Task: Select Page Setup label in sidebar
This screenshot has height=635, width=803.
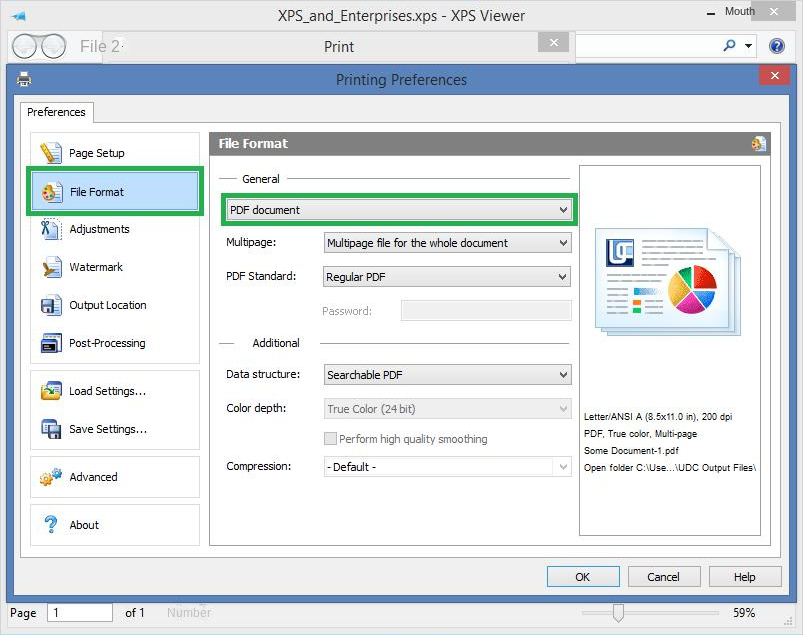Action: pos(97,153)
